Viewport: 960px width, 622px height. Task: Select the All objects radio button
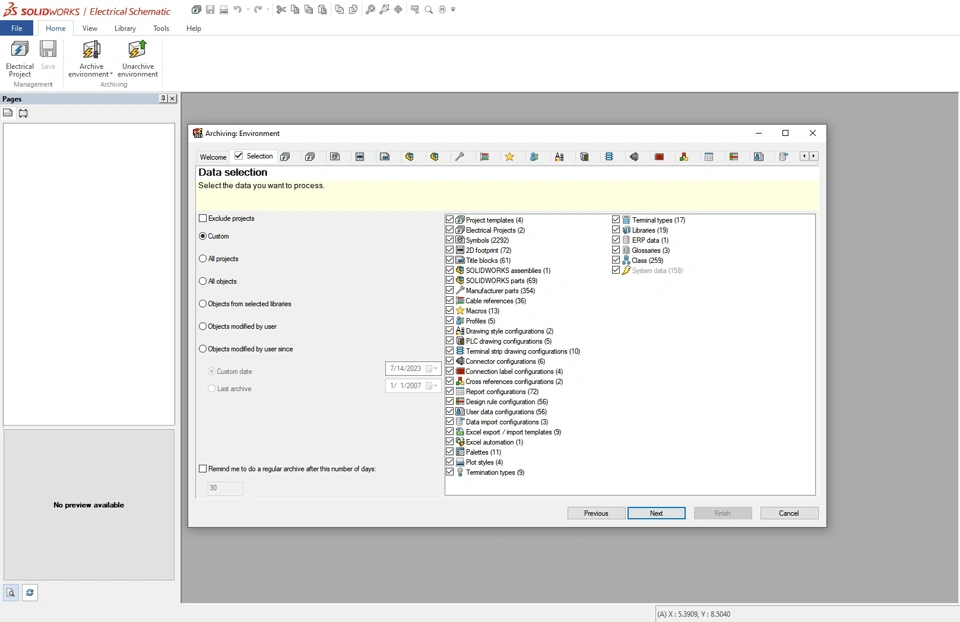203,281
